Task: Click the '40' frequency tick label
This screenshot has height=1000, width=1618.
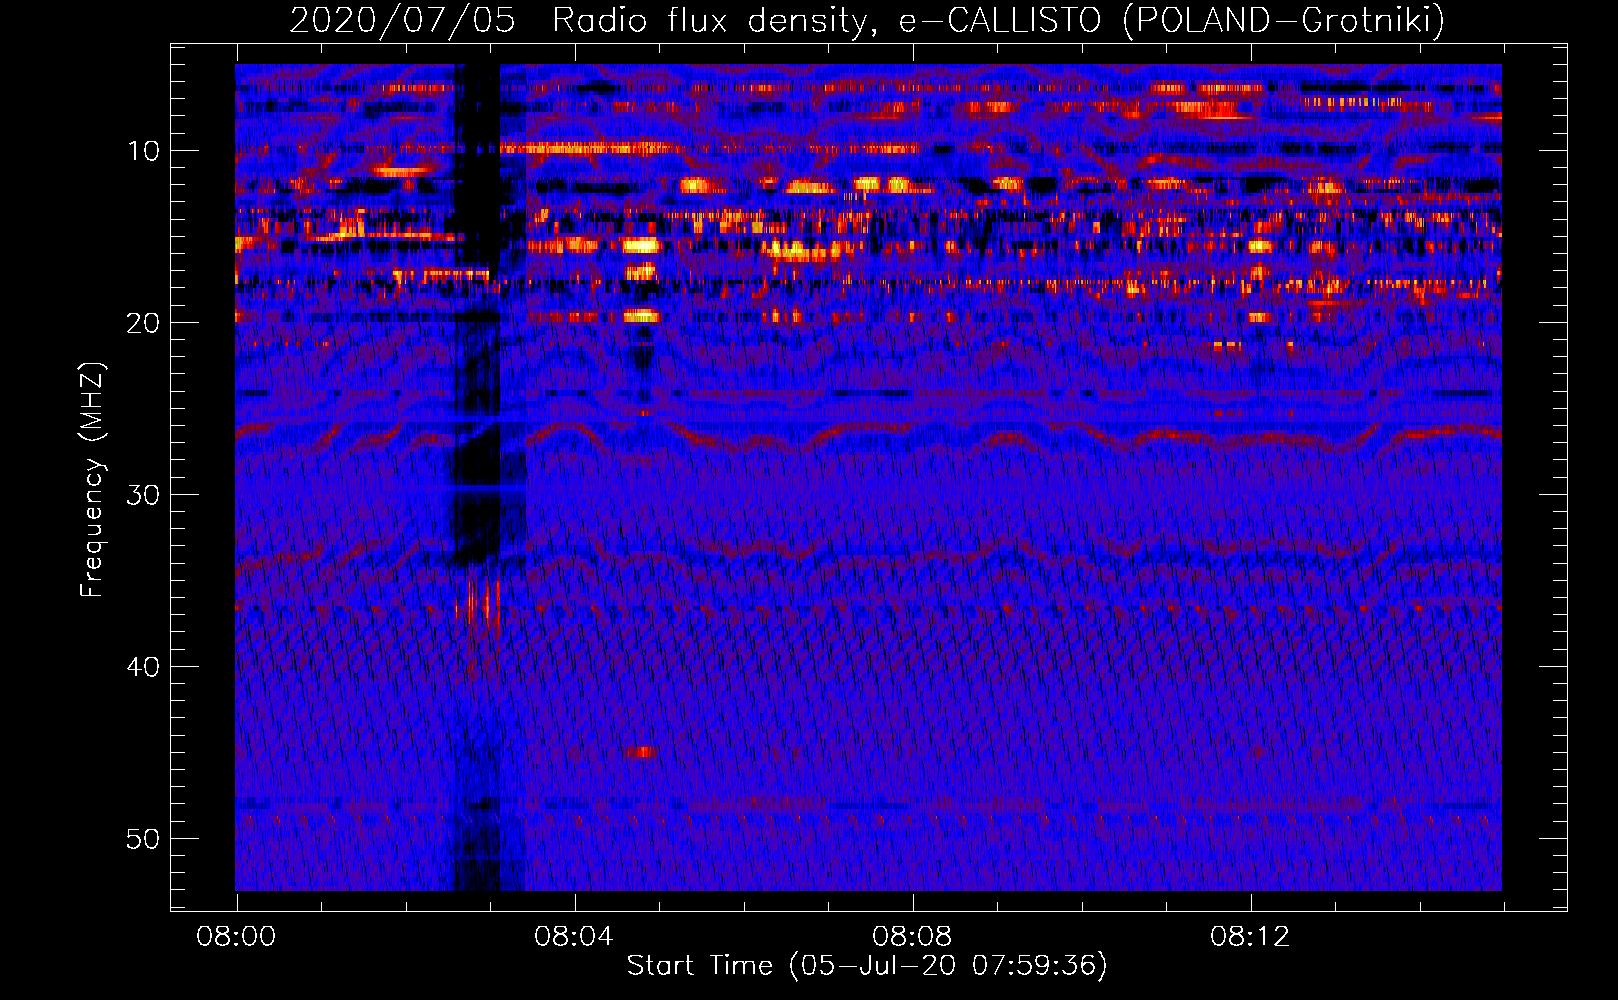Action: (143, 667)
